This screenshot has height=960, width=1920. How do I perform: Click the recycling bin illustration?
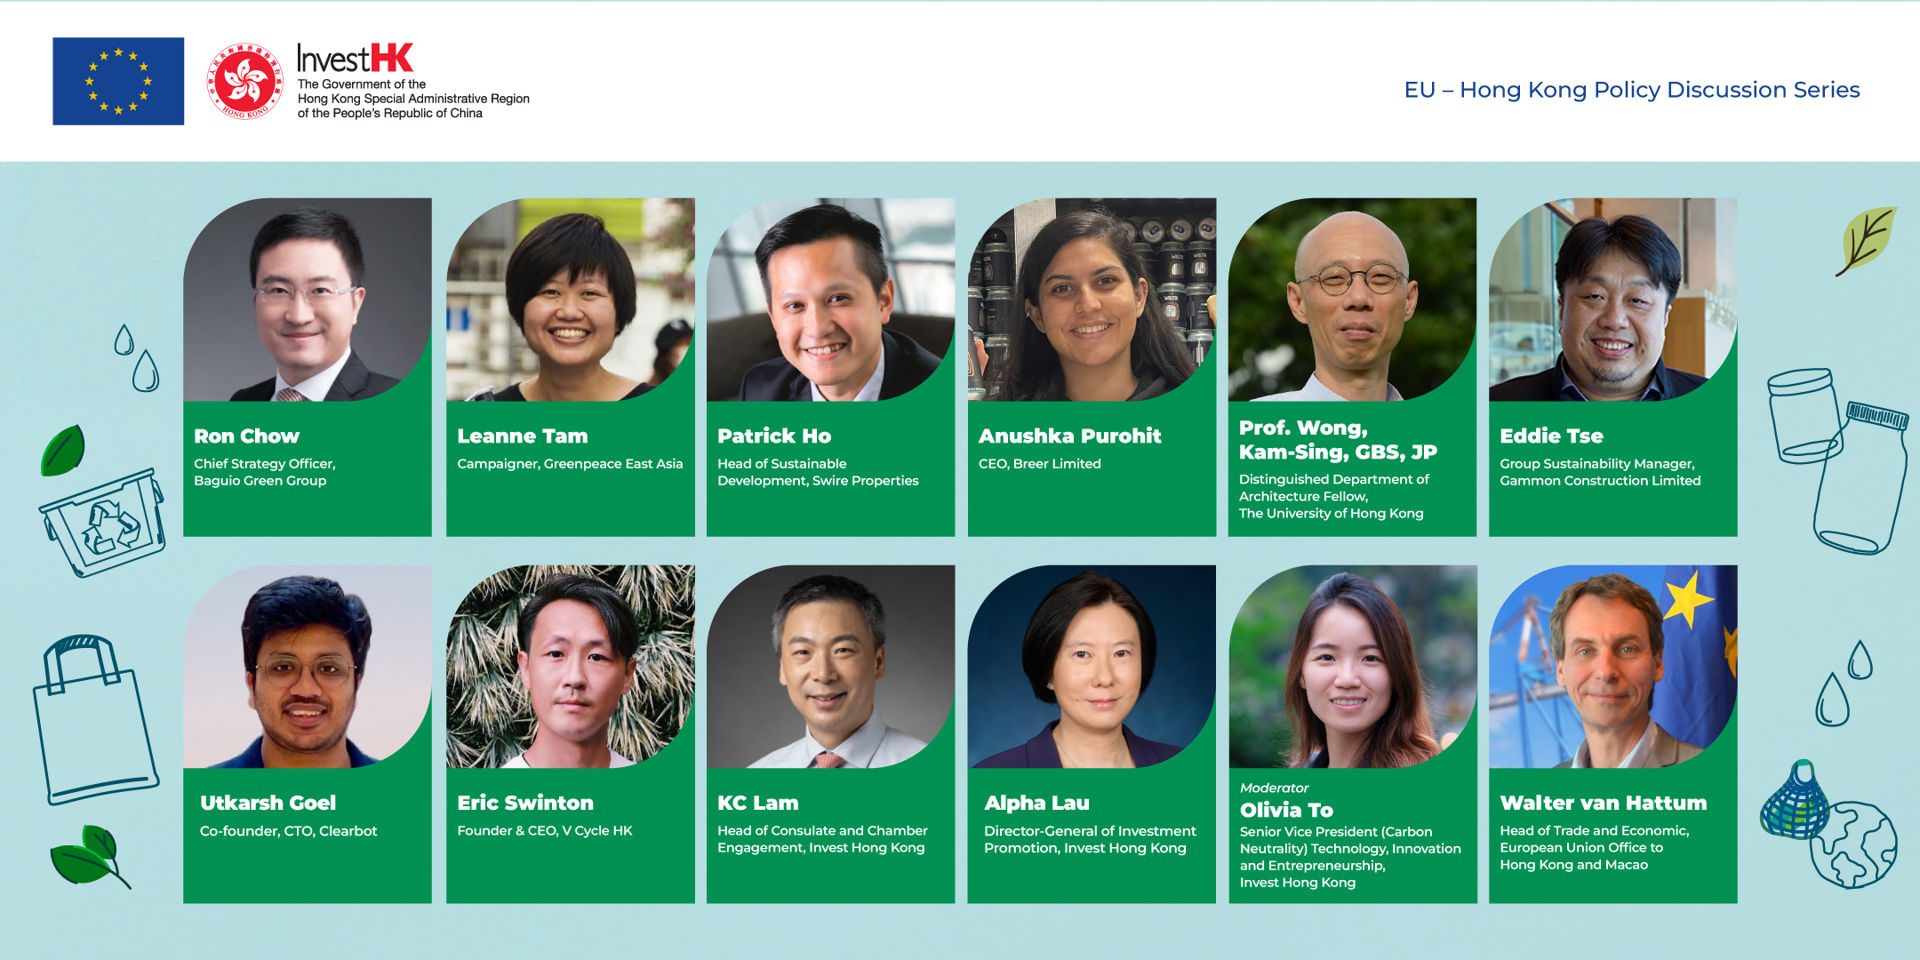103,521
